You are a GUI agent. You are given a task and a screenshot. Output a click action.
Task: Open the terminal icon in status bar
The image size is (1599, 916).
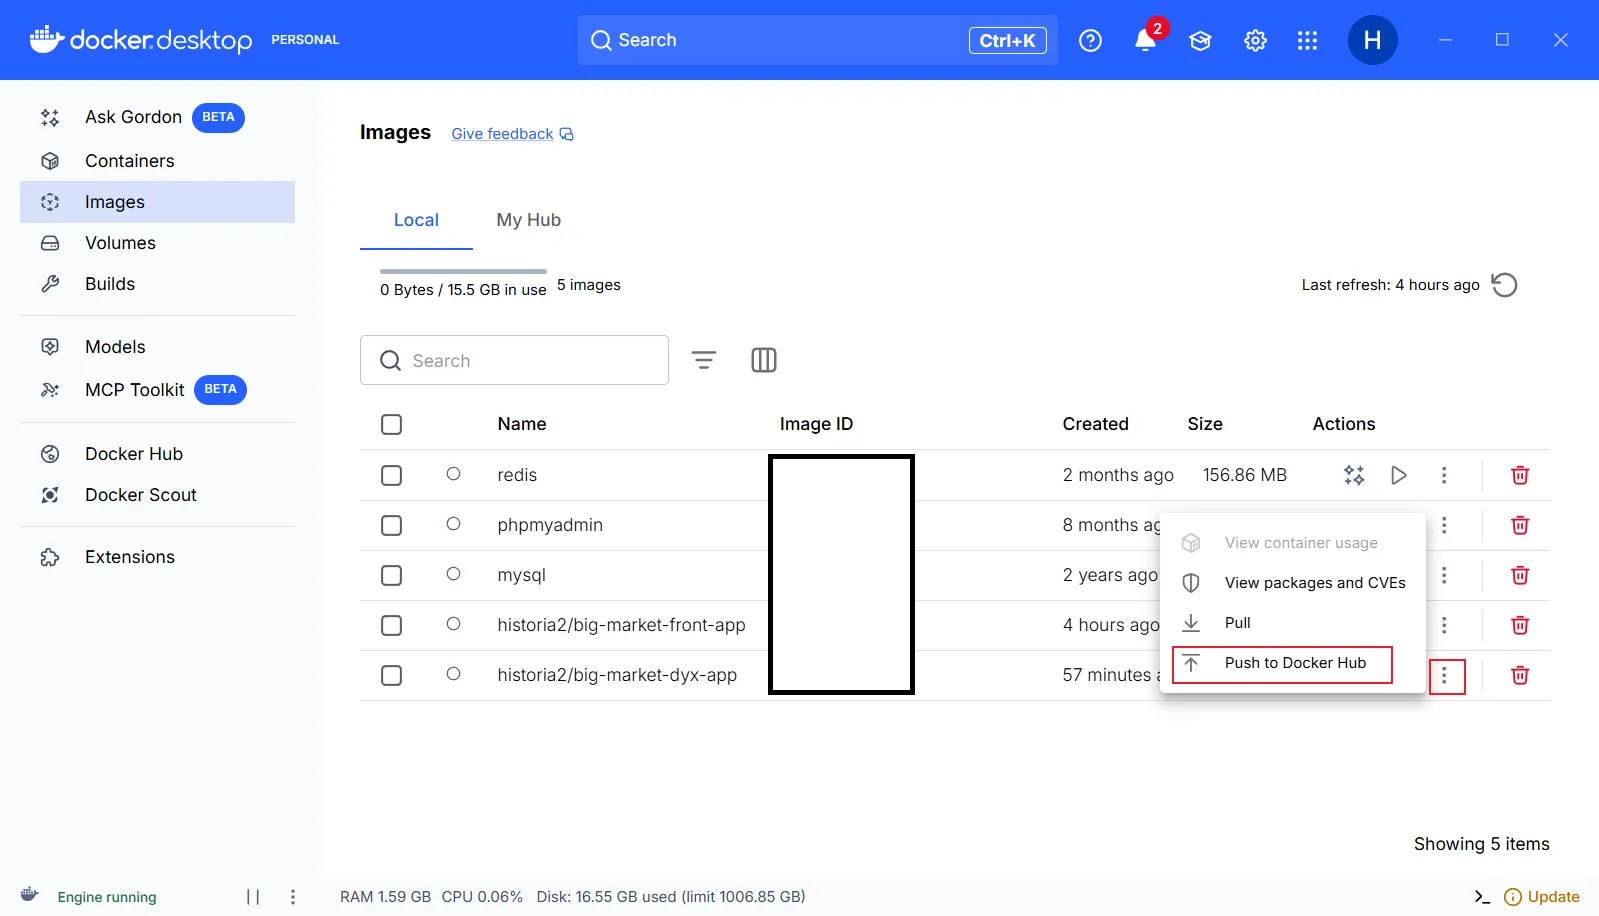pyautogui.click(x=1482, y=897)
